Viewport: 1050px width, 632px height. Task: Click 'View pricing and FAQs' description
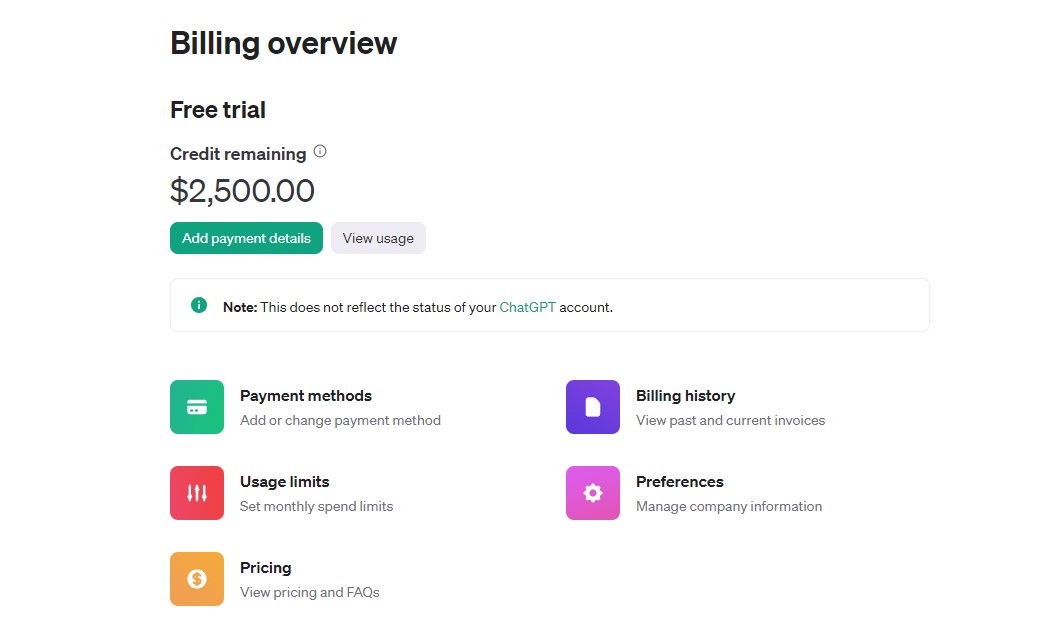pyautogui.click(x=310, y=593)
